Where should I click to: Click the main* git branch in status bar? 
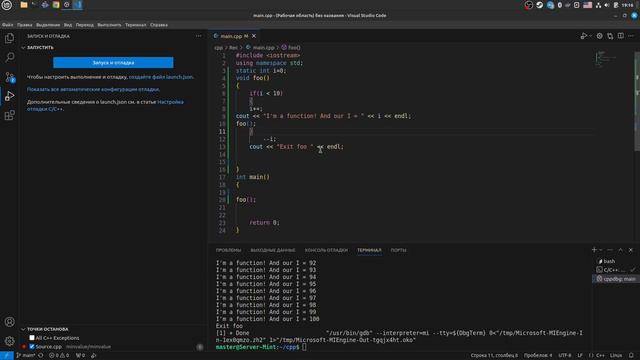tap(26, 356)
